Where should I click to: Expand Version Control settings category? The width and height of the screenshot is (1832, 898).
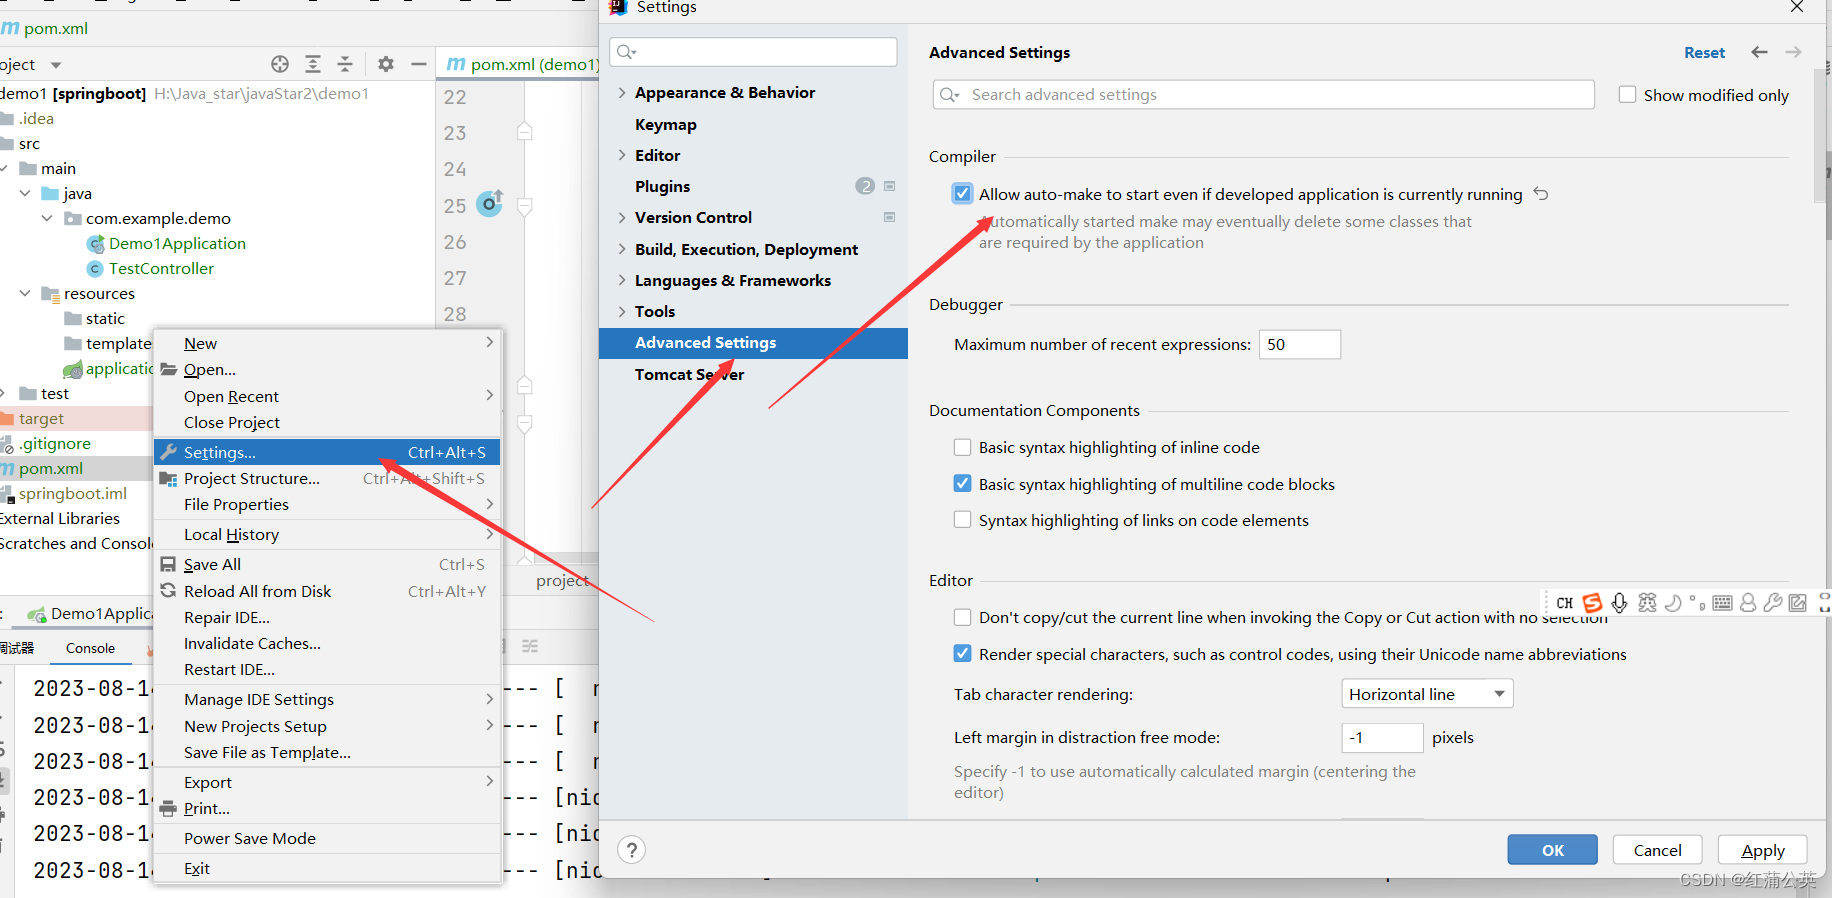[x=622, y=217]
